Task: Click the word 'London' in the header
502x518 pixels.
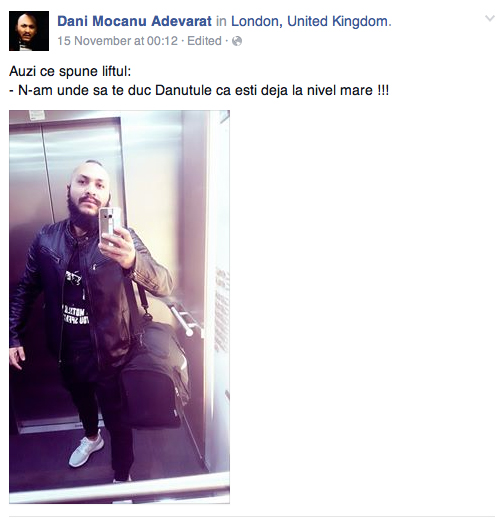Action: 256,21
